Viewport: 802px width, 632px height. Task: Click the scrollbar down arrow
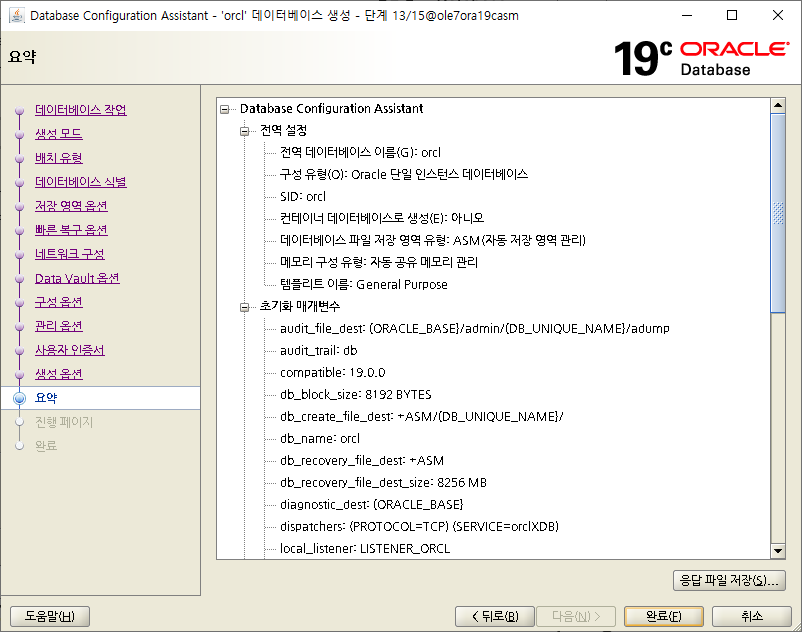777,551
